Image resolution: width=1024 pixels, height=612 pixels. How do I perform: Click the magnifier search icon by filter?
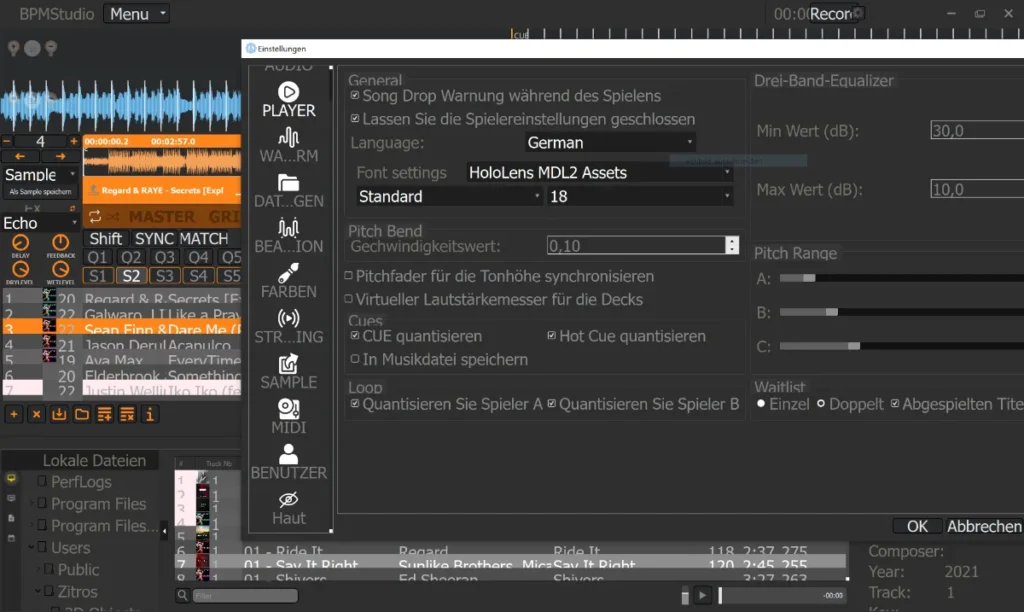pyautogui.click(x=183, y=595)
